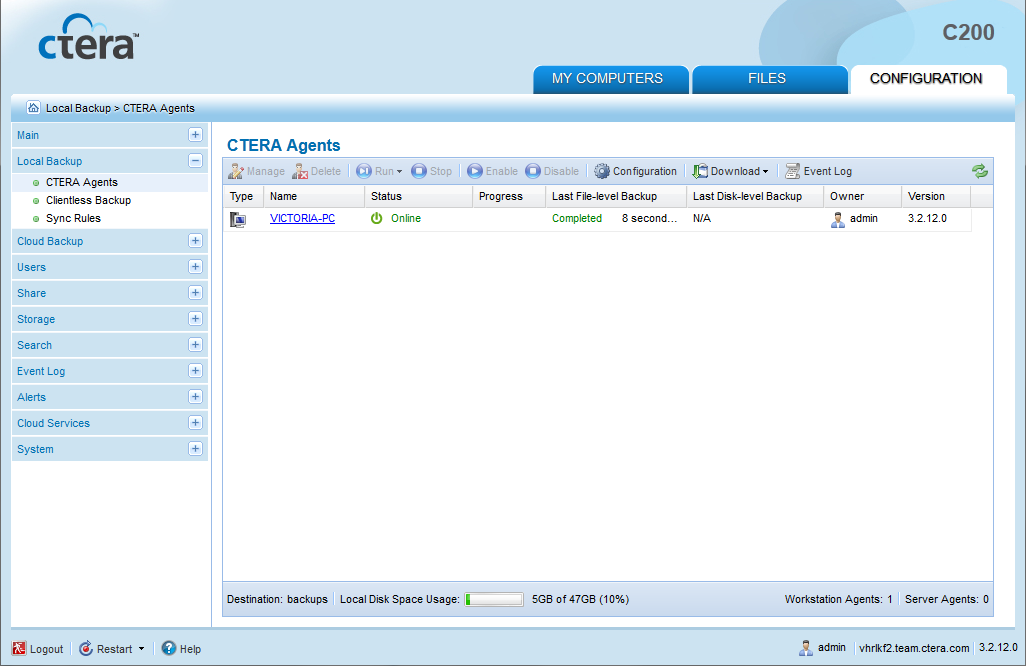This screenshot has width=1026, height=666.
Task: Open the Restart dropdown arrow
Action: click(x=141, y=649)
